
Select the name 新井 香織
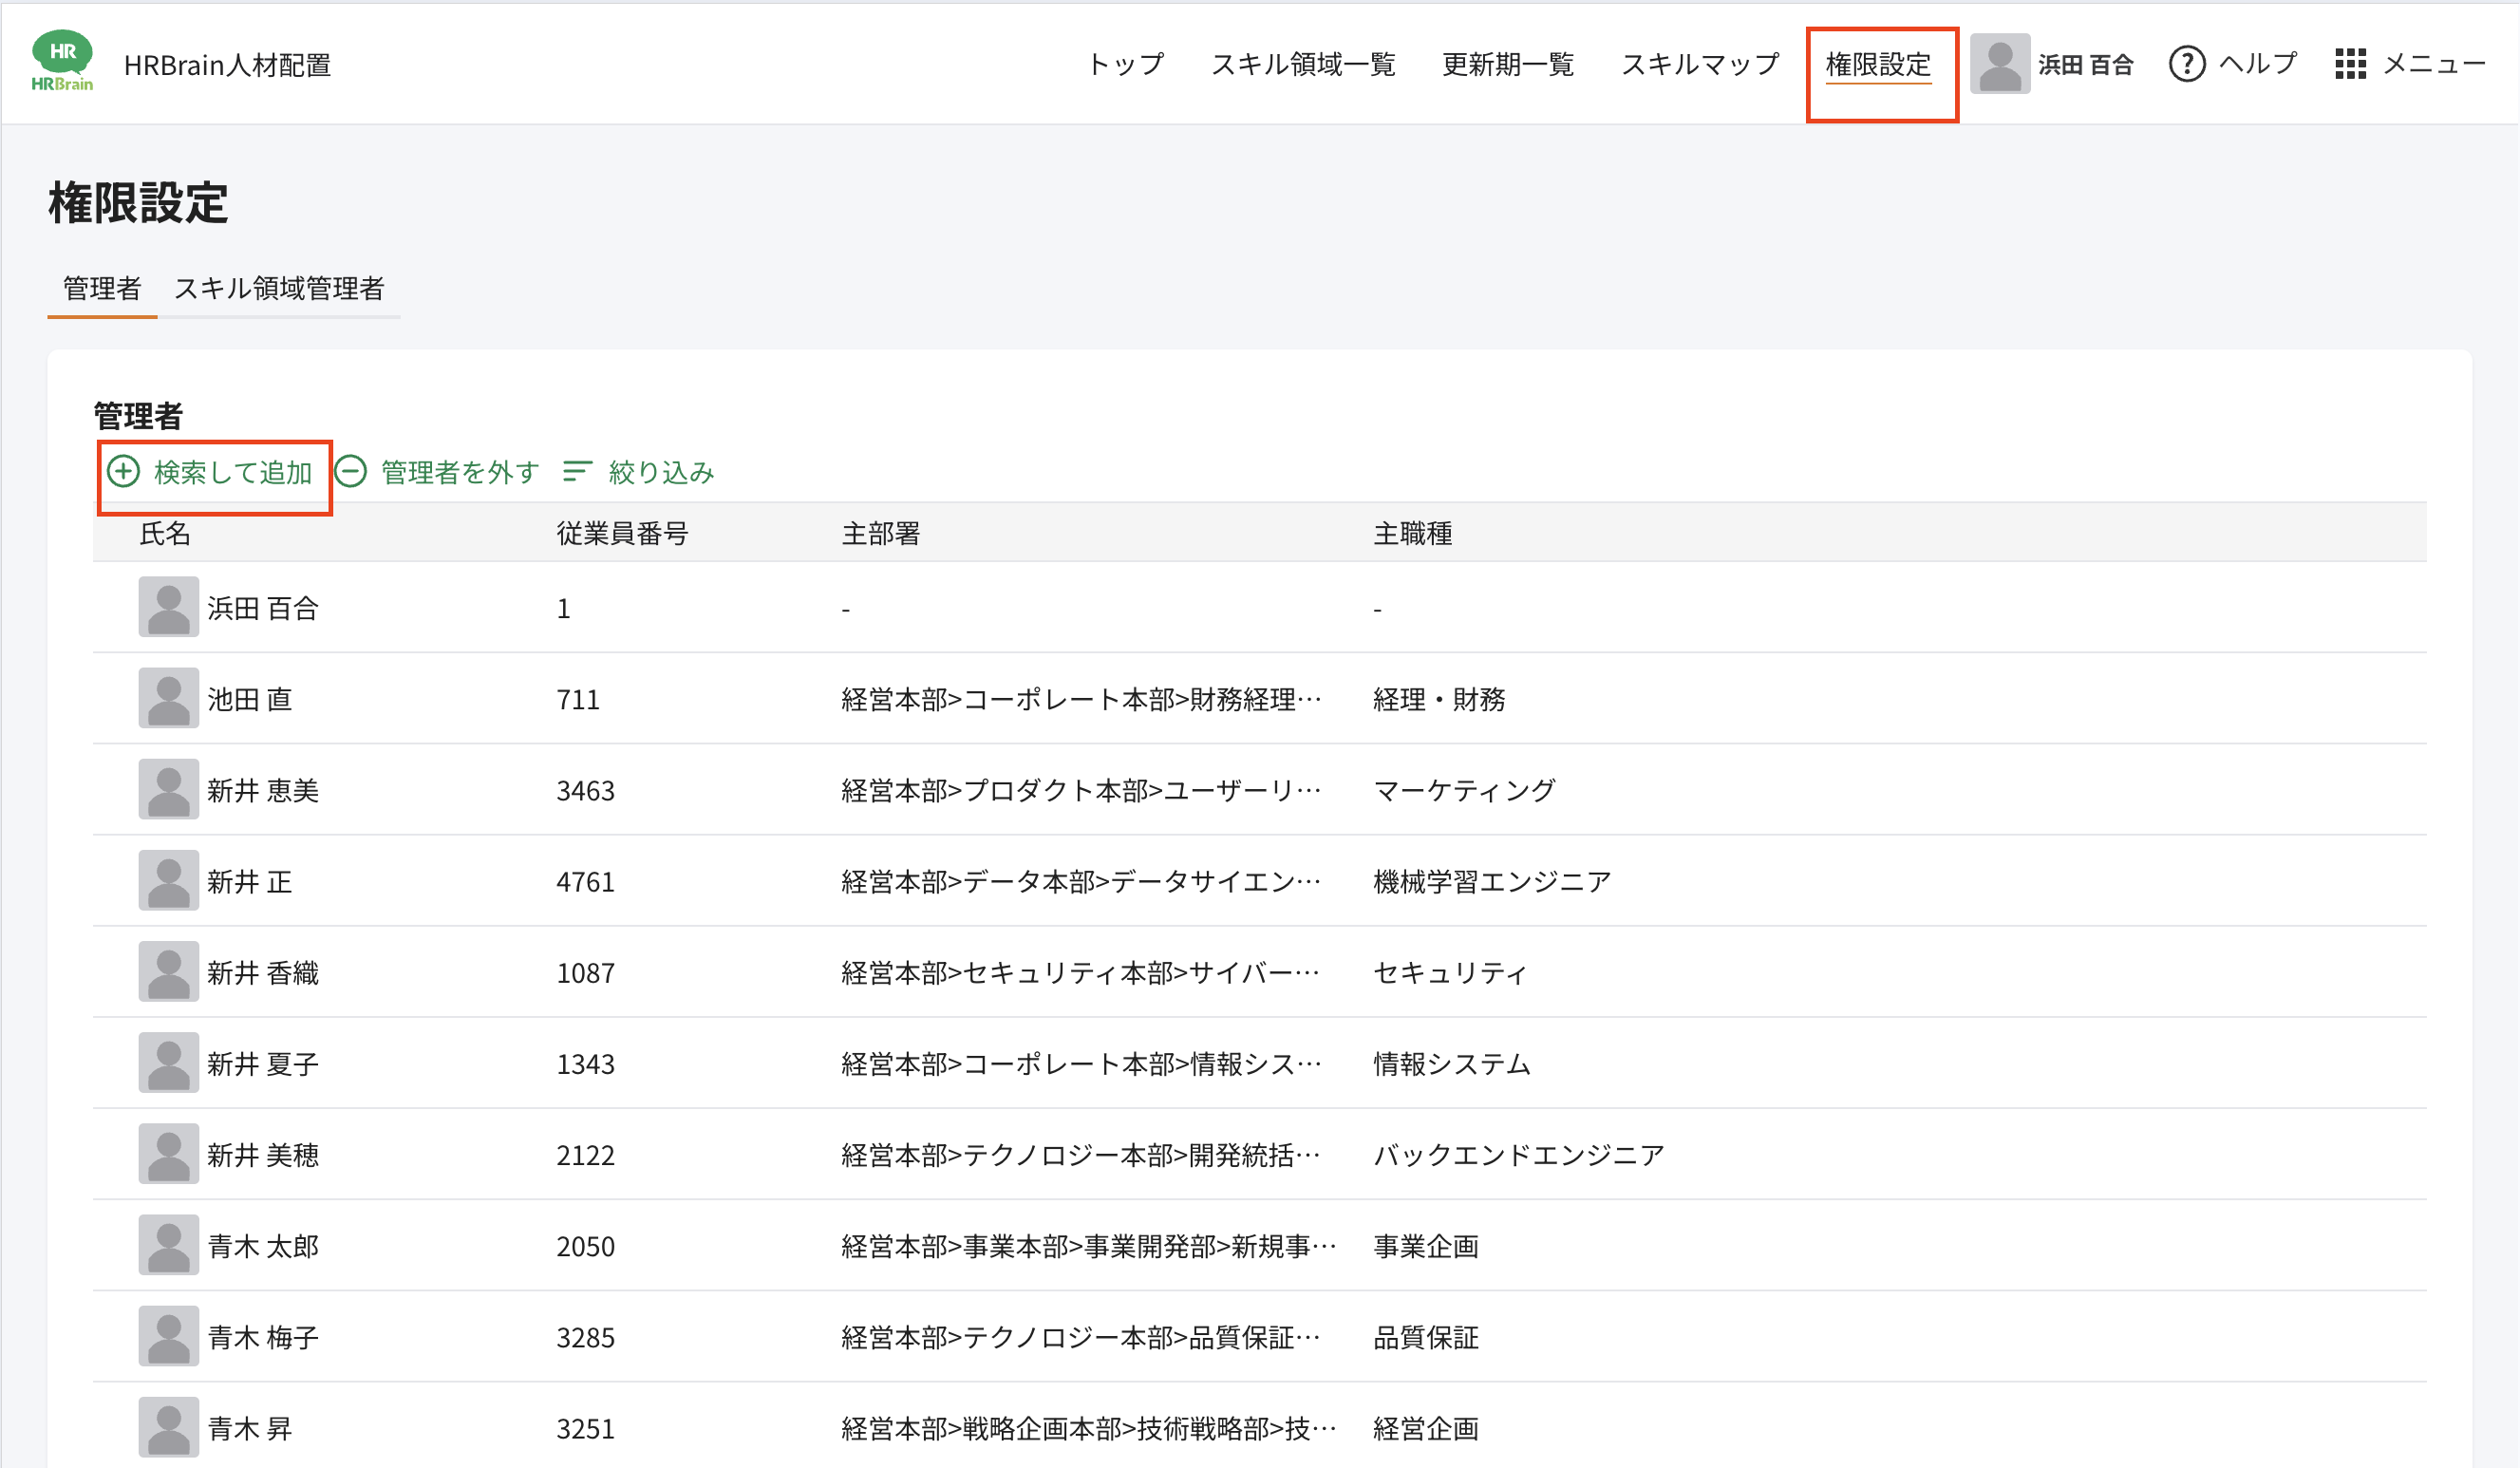click(263, 973)
